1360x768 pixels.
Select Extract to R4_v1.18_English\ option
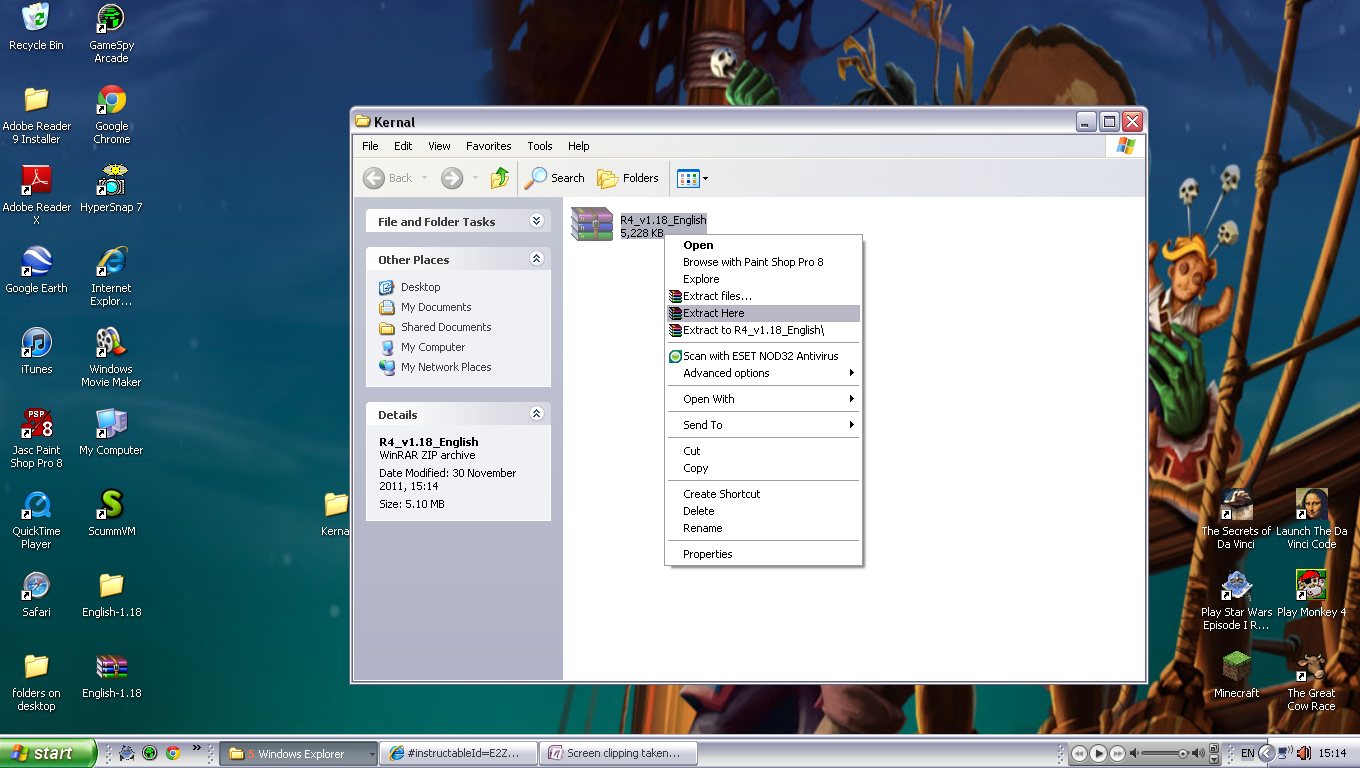point(764,330)
